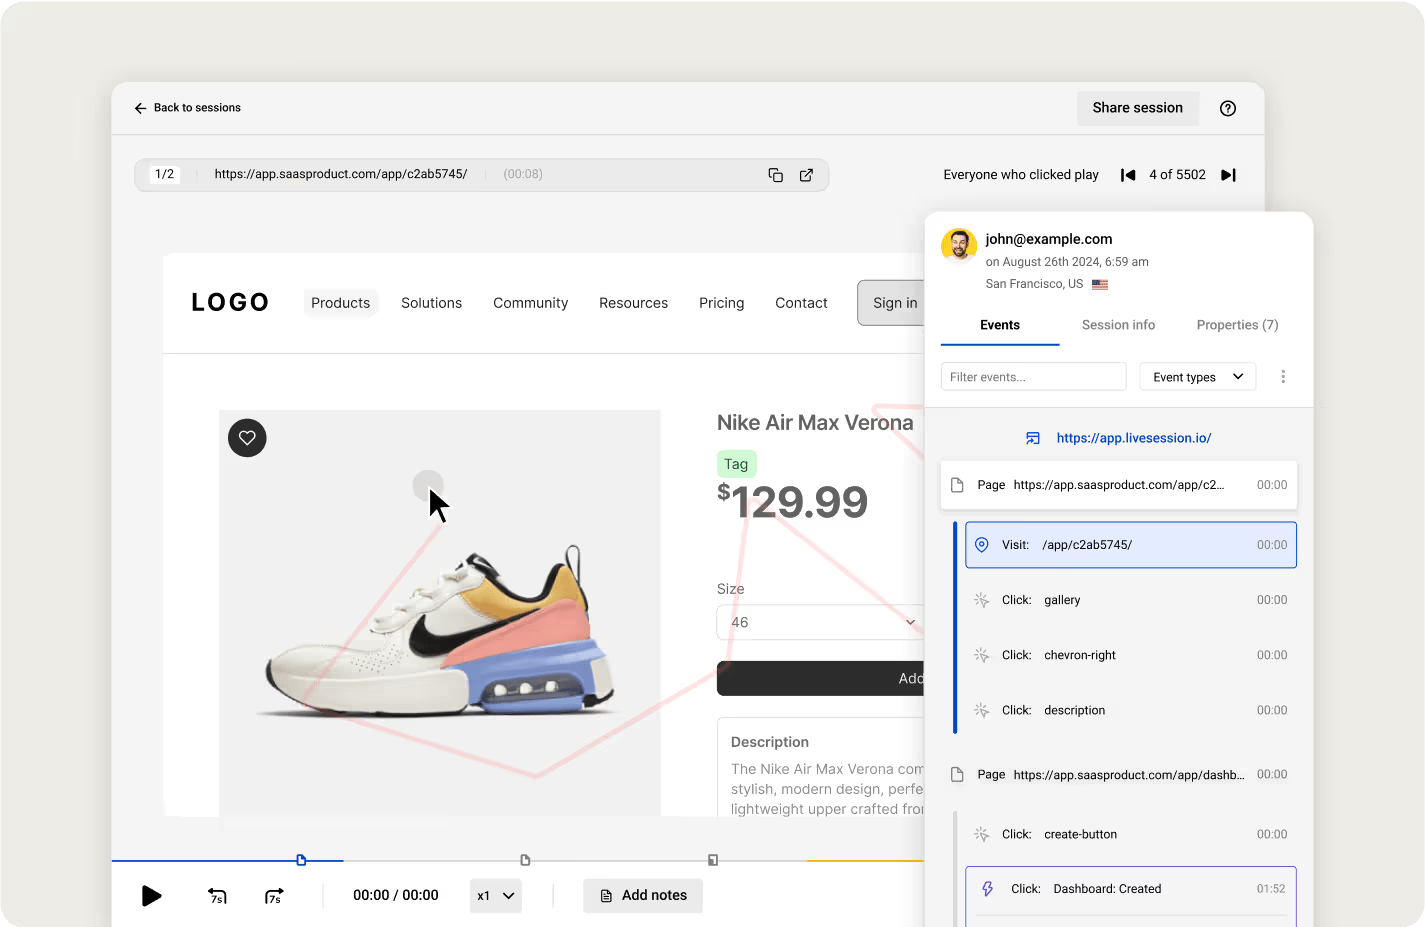
Task: Open the Products nav item
Action: 340,303
